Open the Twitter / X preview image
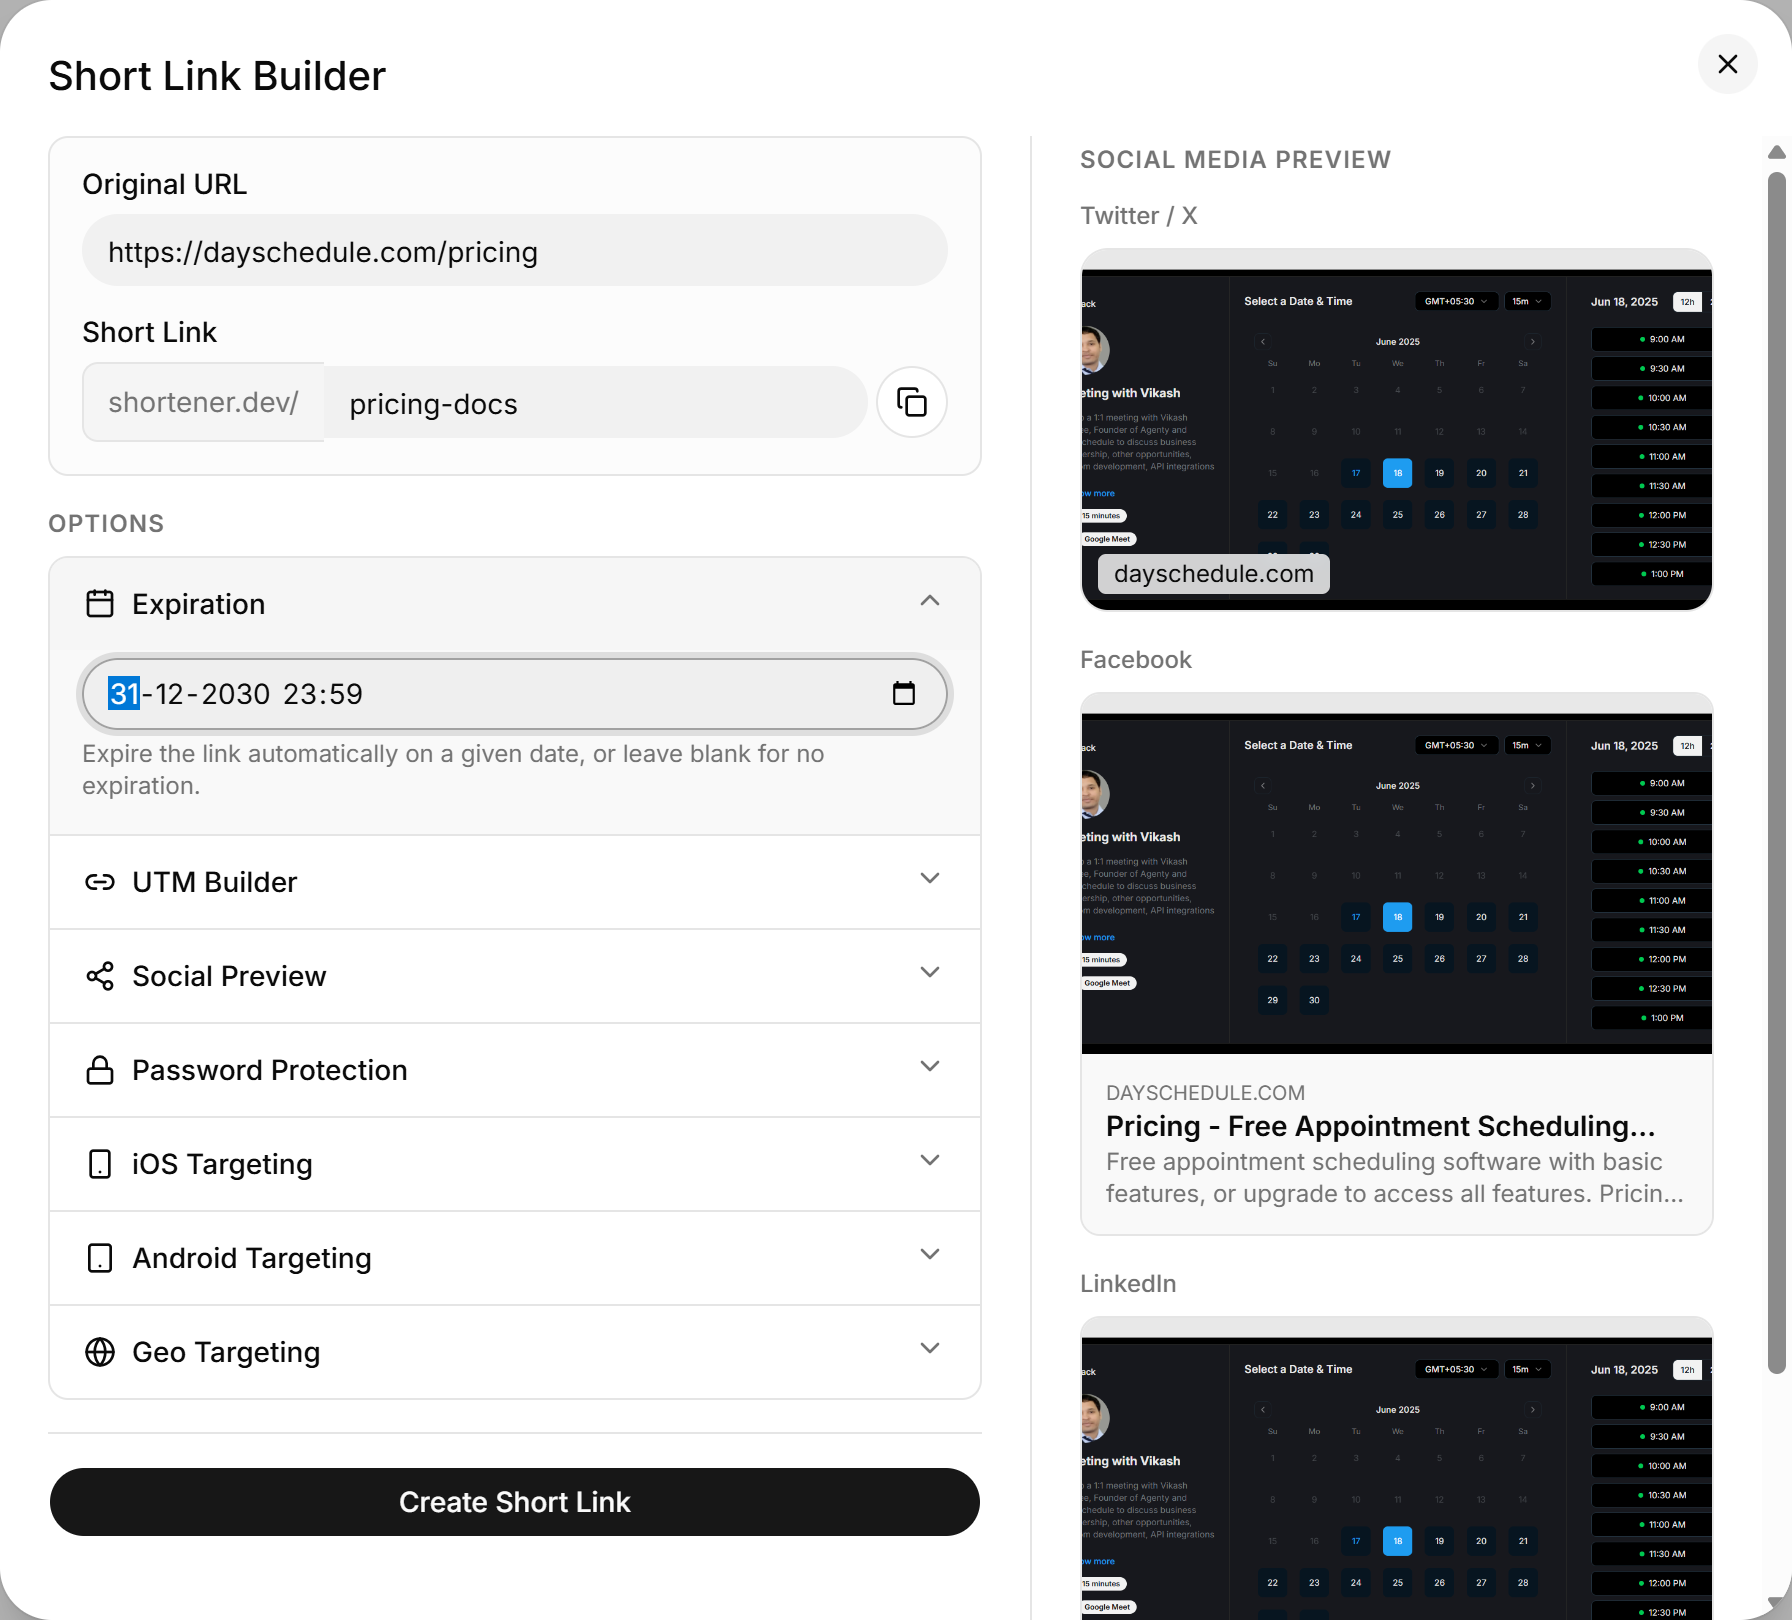1792x1620 pixels. tap(1397, 430)
